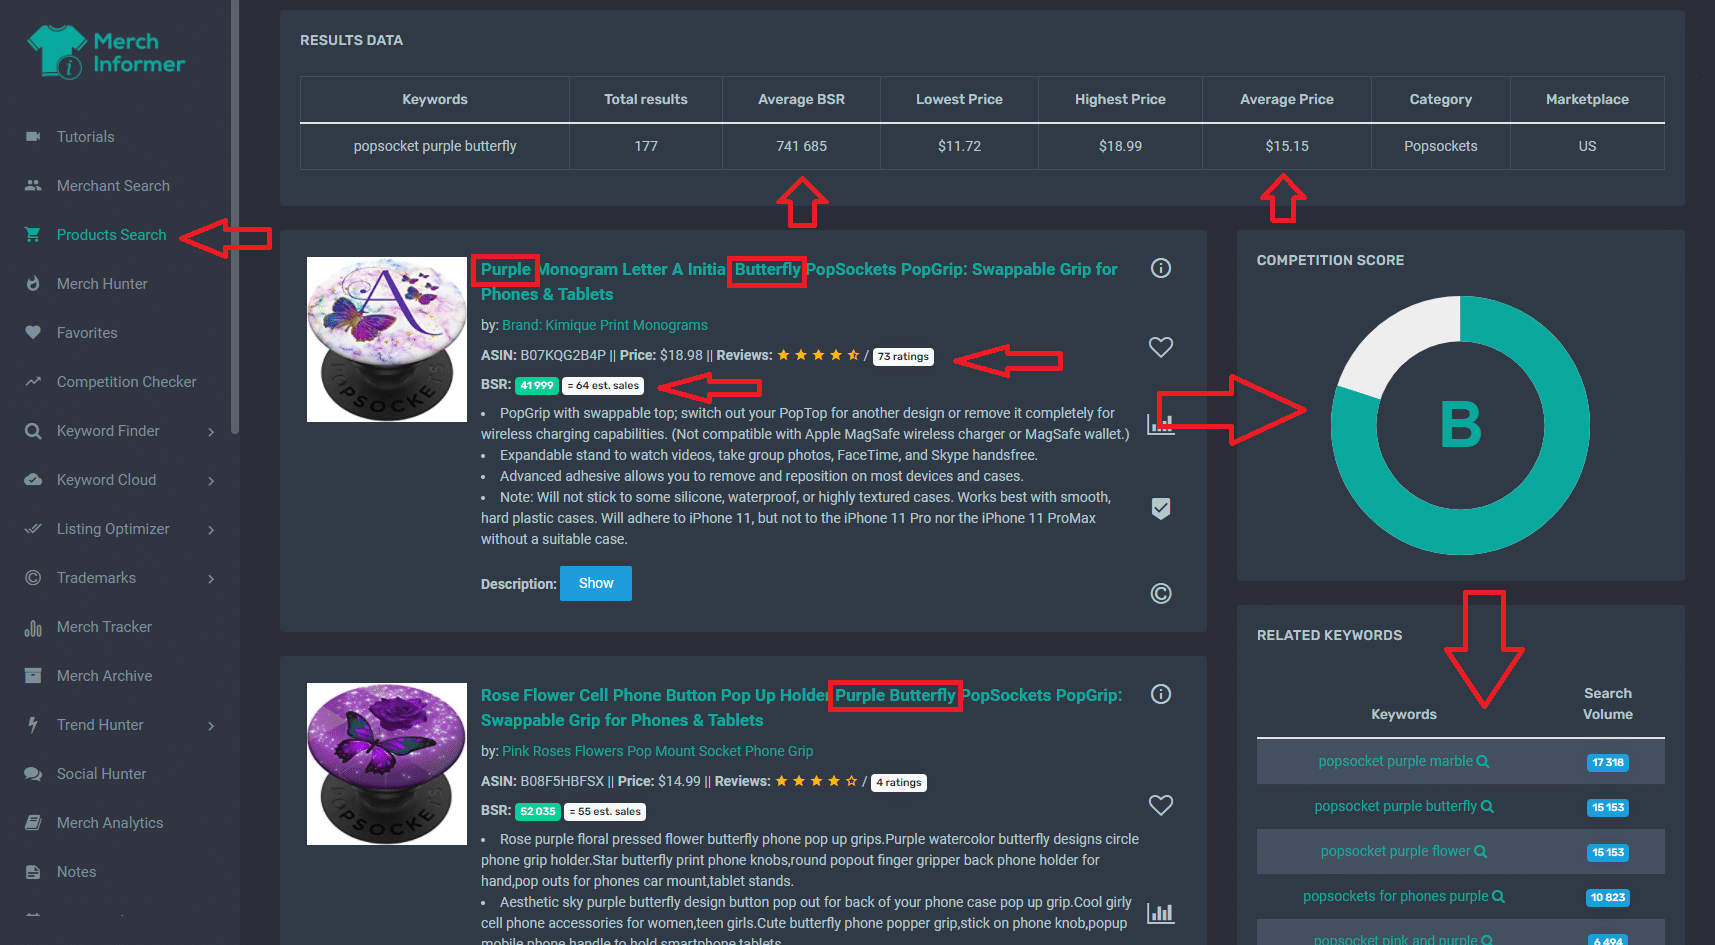Screen dimensions: 1715x945
Task: Open info icon for Purple Monogram Letter A product
Action: (x=1161, y=268)
